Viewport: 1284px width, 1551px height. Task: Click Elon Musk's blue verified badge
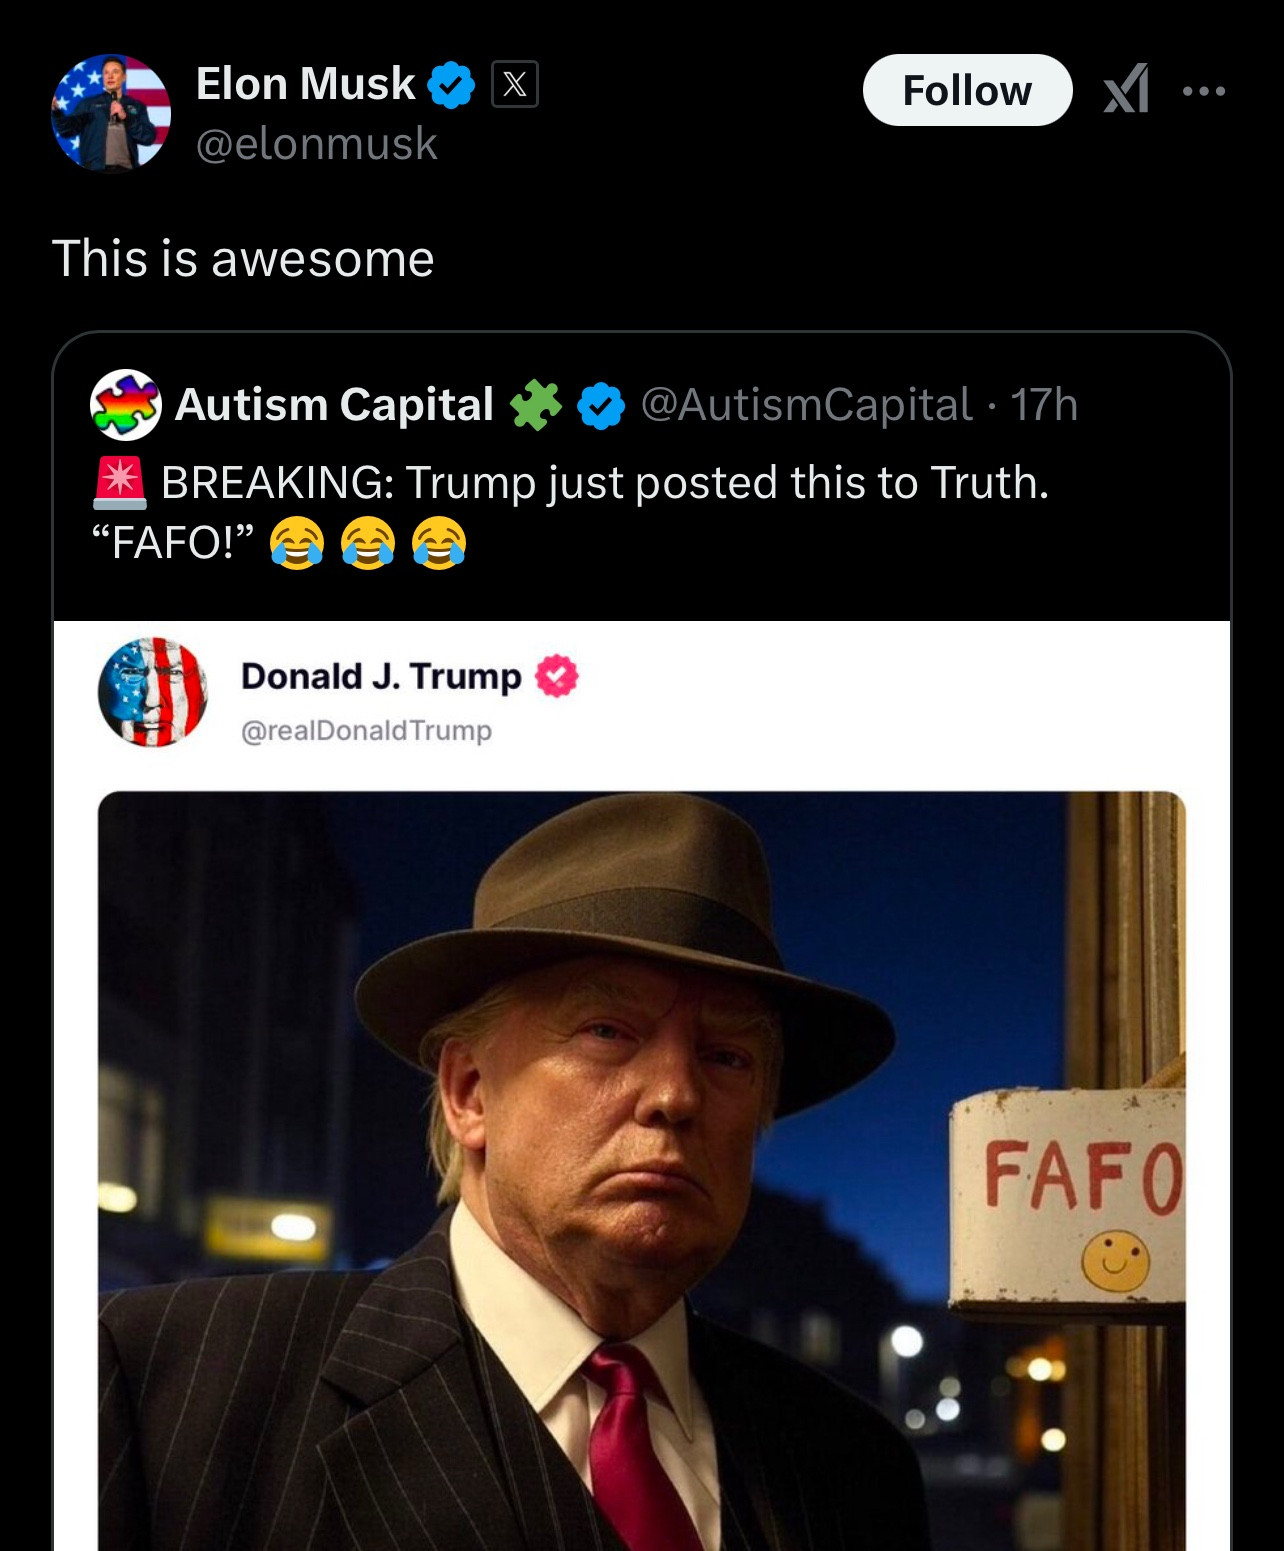(x=451, y=85)
